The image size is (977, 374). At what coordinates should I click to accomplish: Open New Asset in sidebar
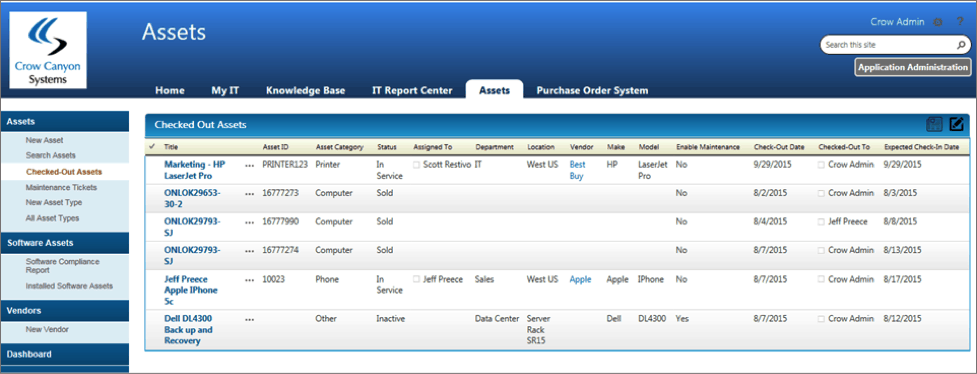[44, 140]
